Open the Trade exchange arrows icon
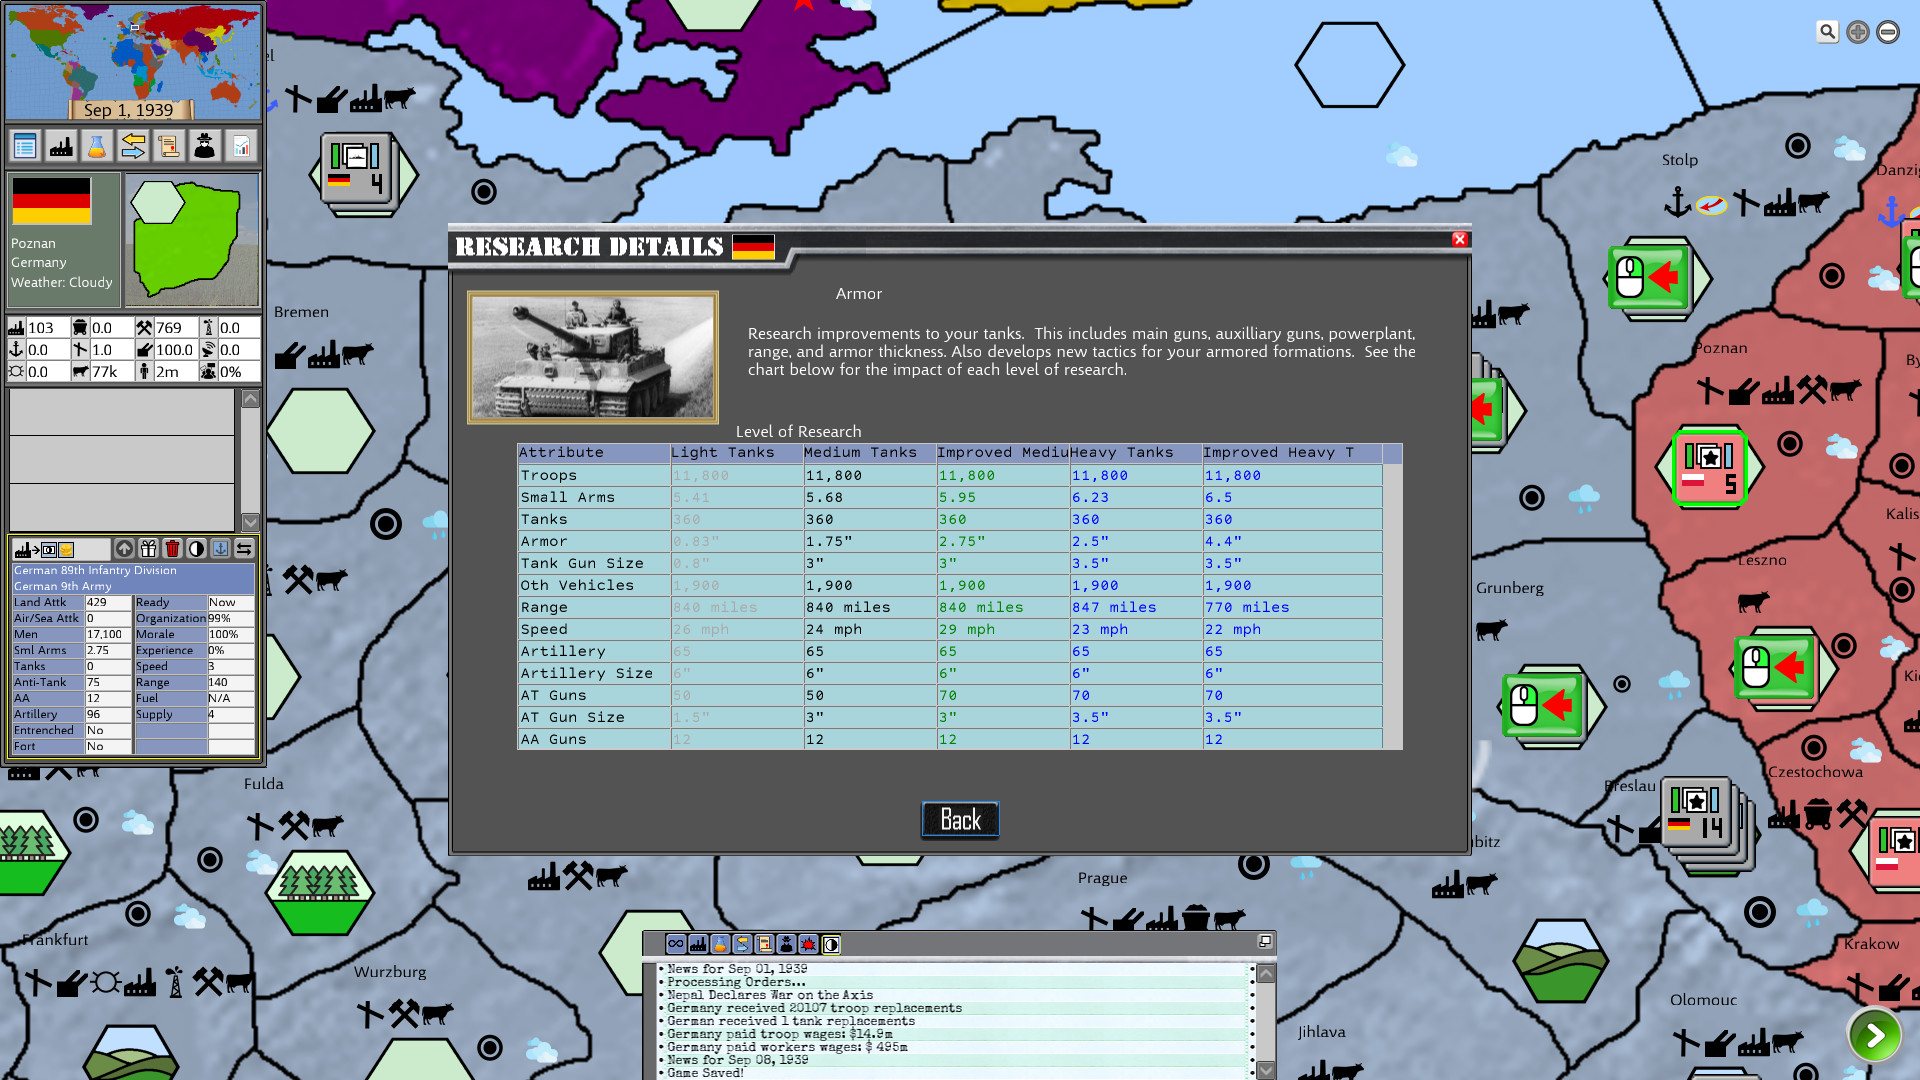 (132, 146)
